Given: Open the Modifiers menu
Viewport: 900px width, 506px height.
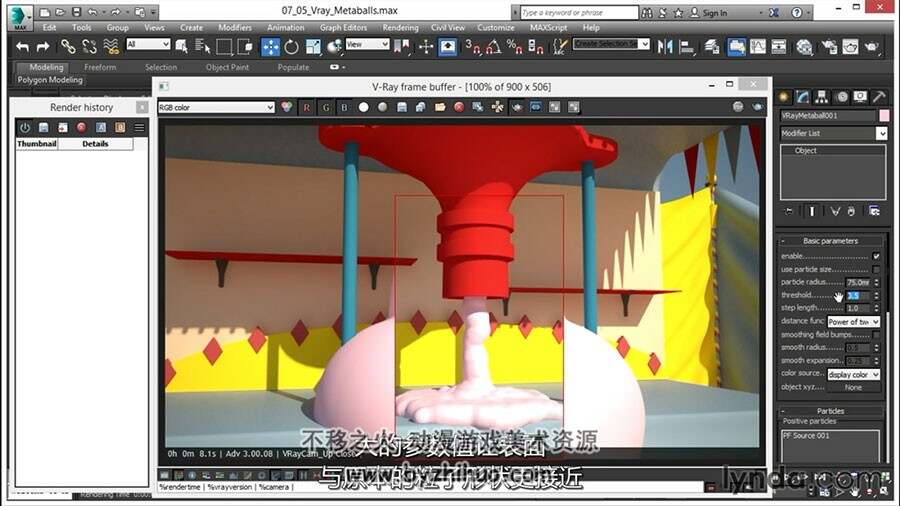Looking at the screenshot, I should click(235, 28).
